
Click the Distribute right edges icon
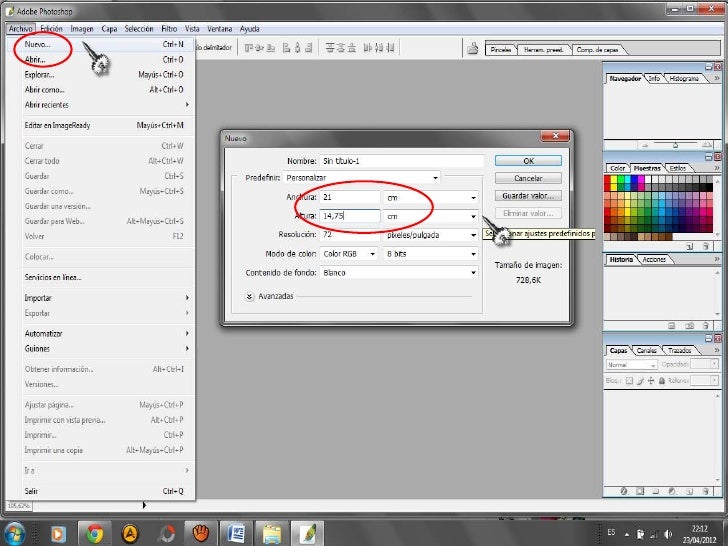click(390, 48)
